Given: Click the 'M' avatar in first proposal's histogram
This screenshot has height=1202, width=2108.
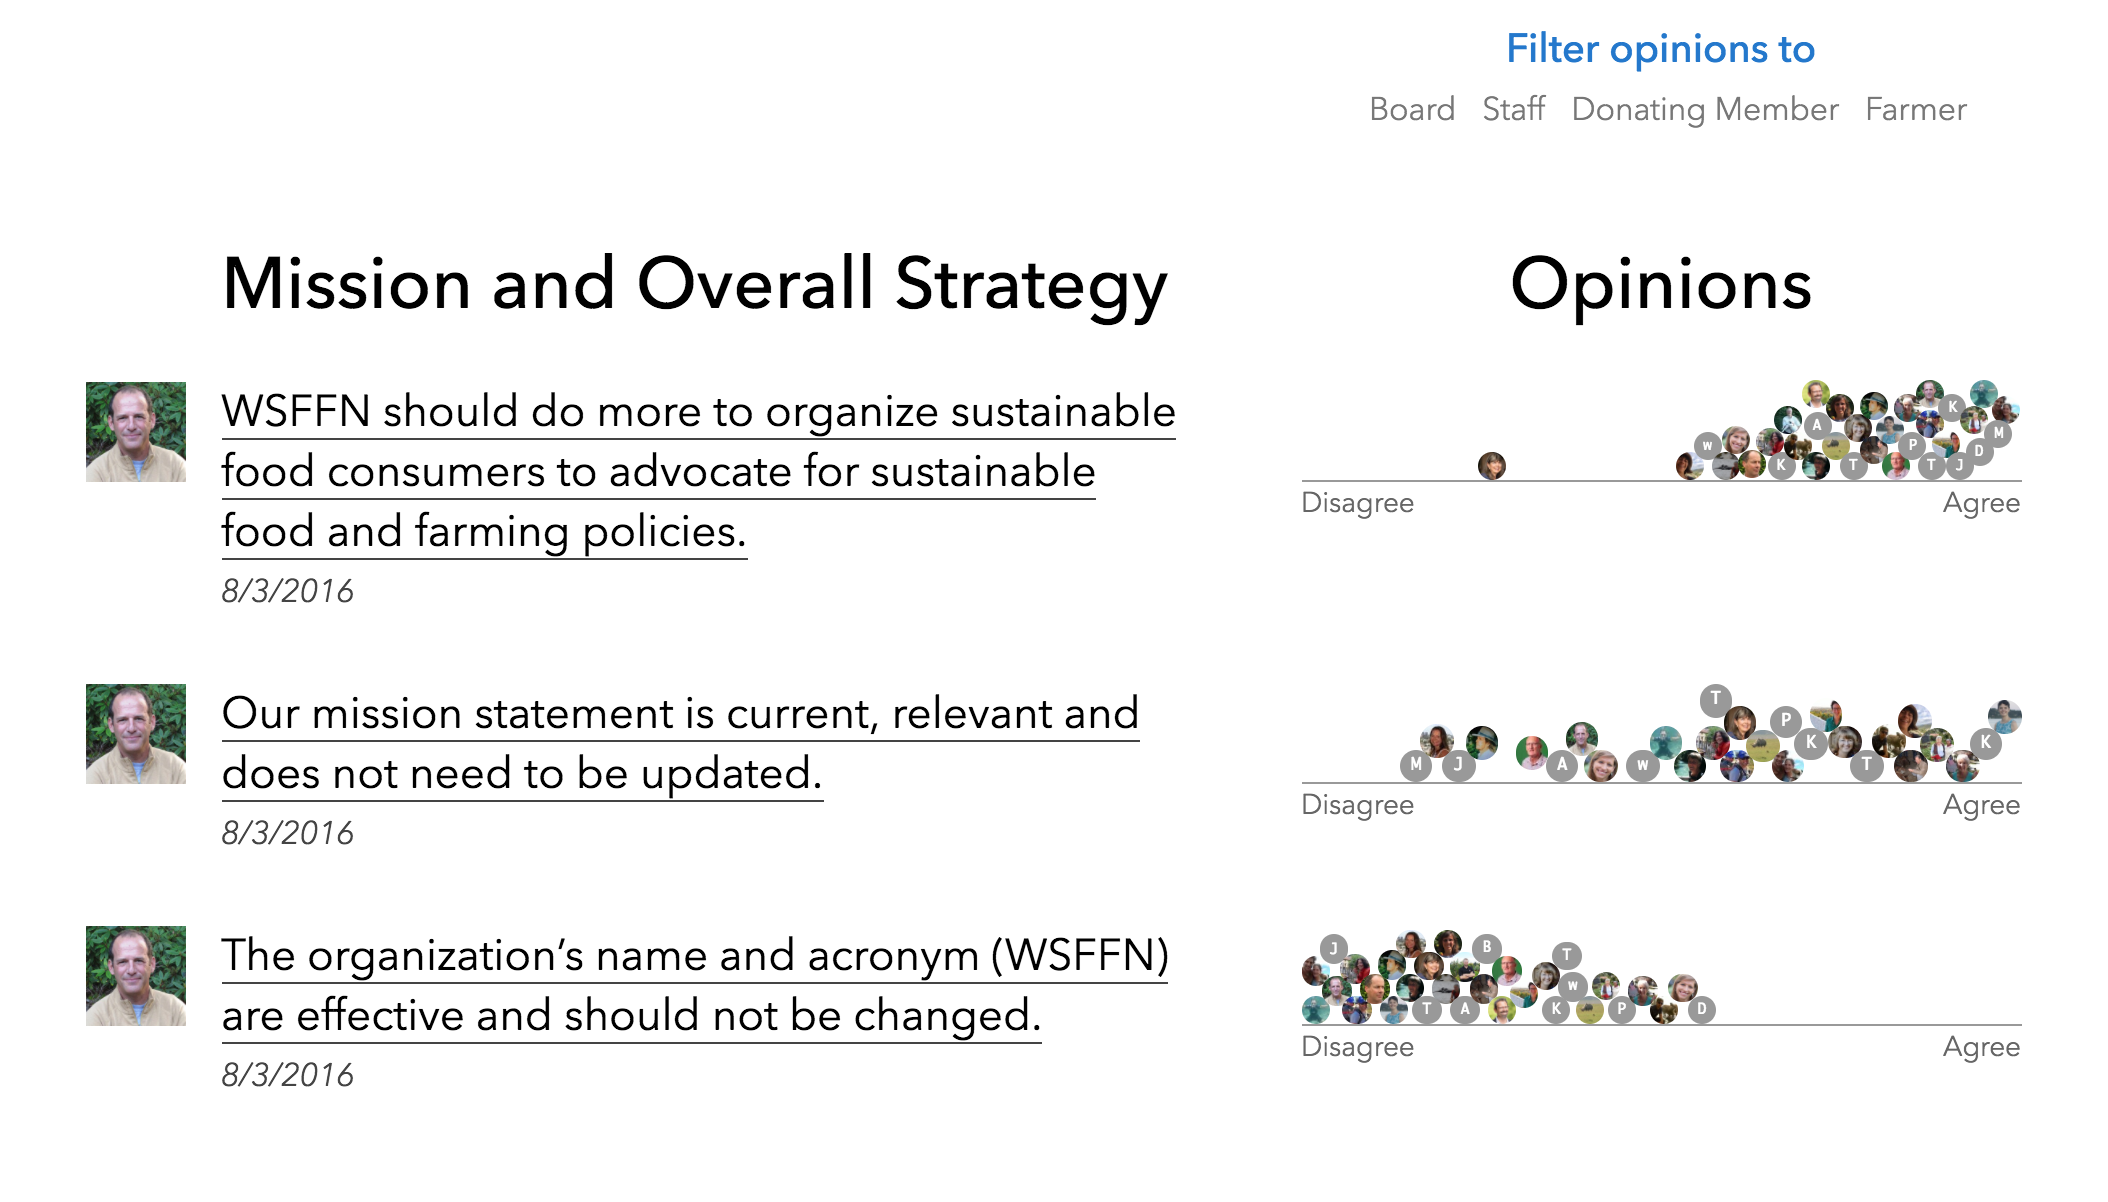Looking at the screenshot, I should coord(1998,433).
